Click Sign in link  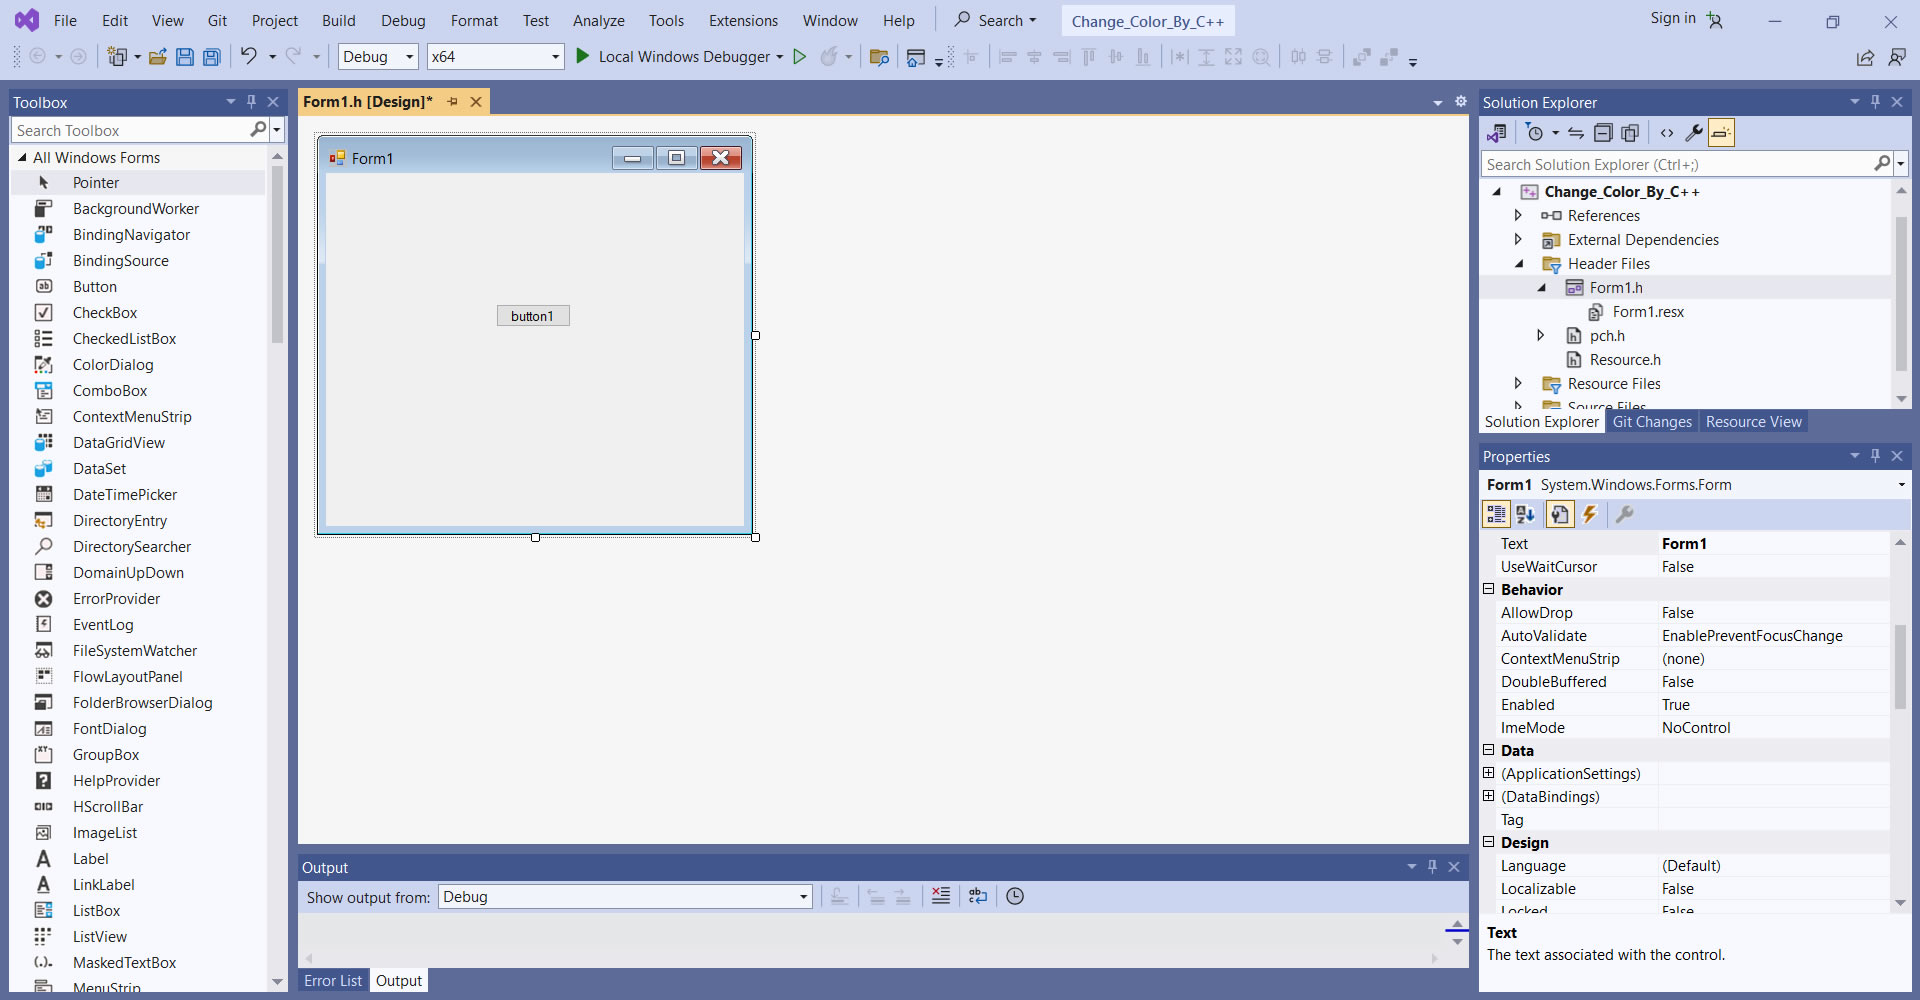point(1673,19)
